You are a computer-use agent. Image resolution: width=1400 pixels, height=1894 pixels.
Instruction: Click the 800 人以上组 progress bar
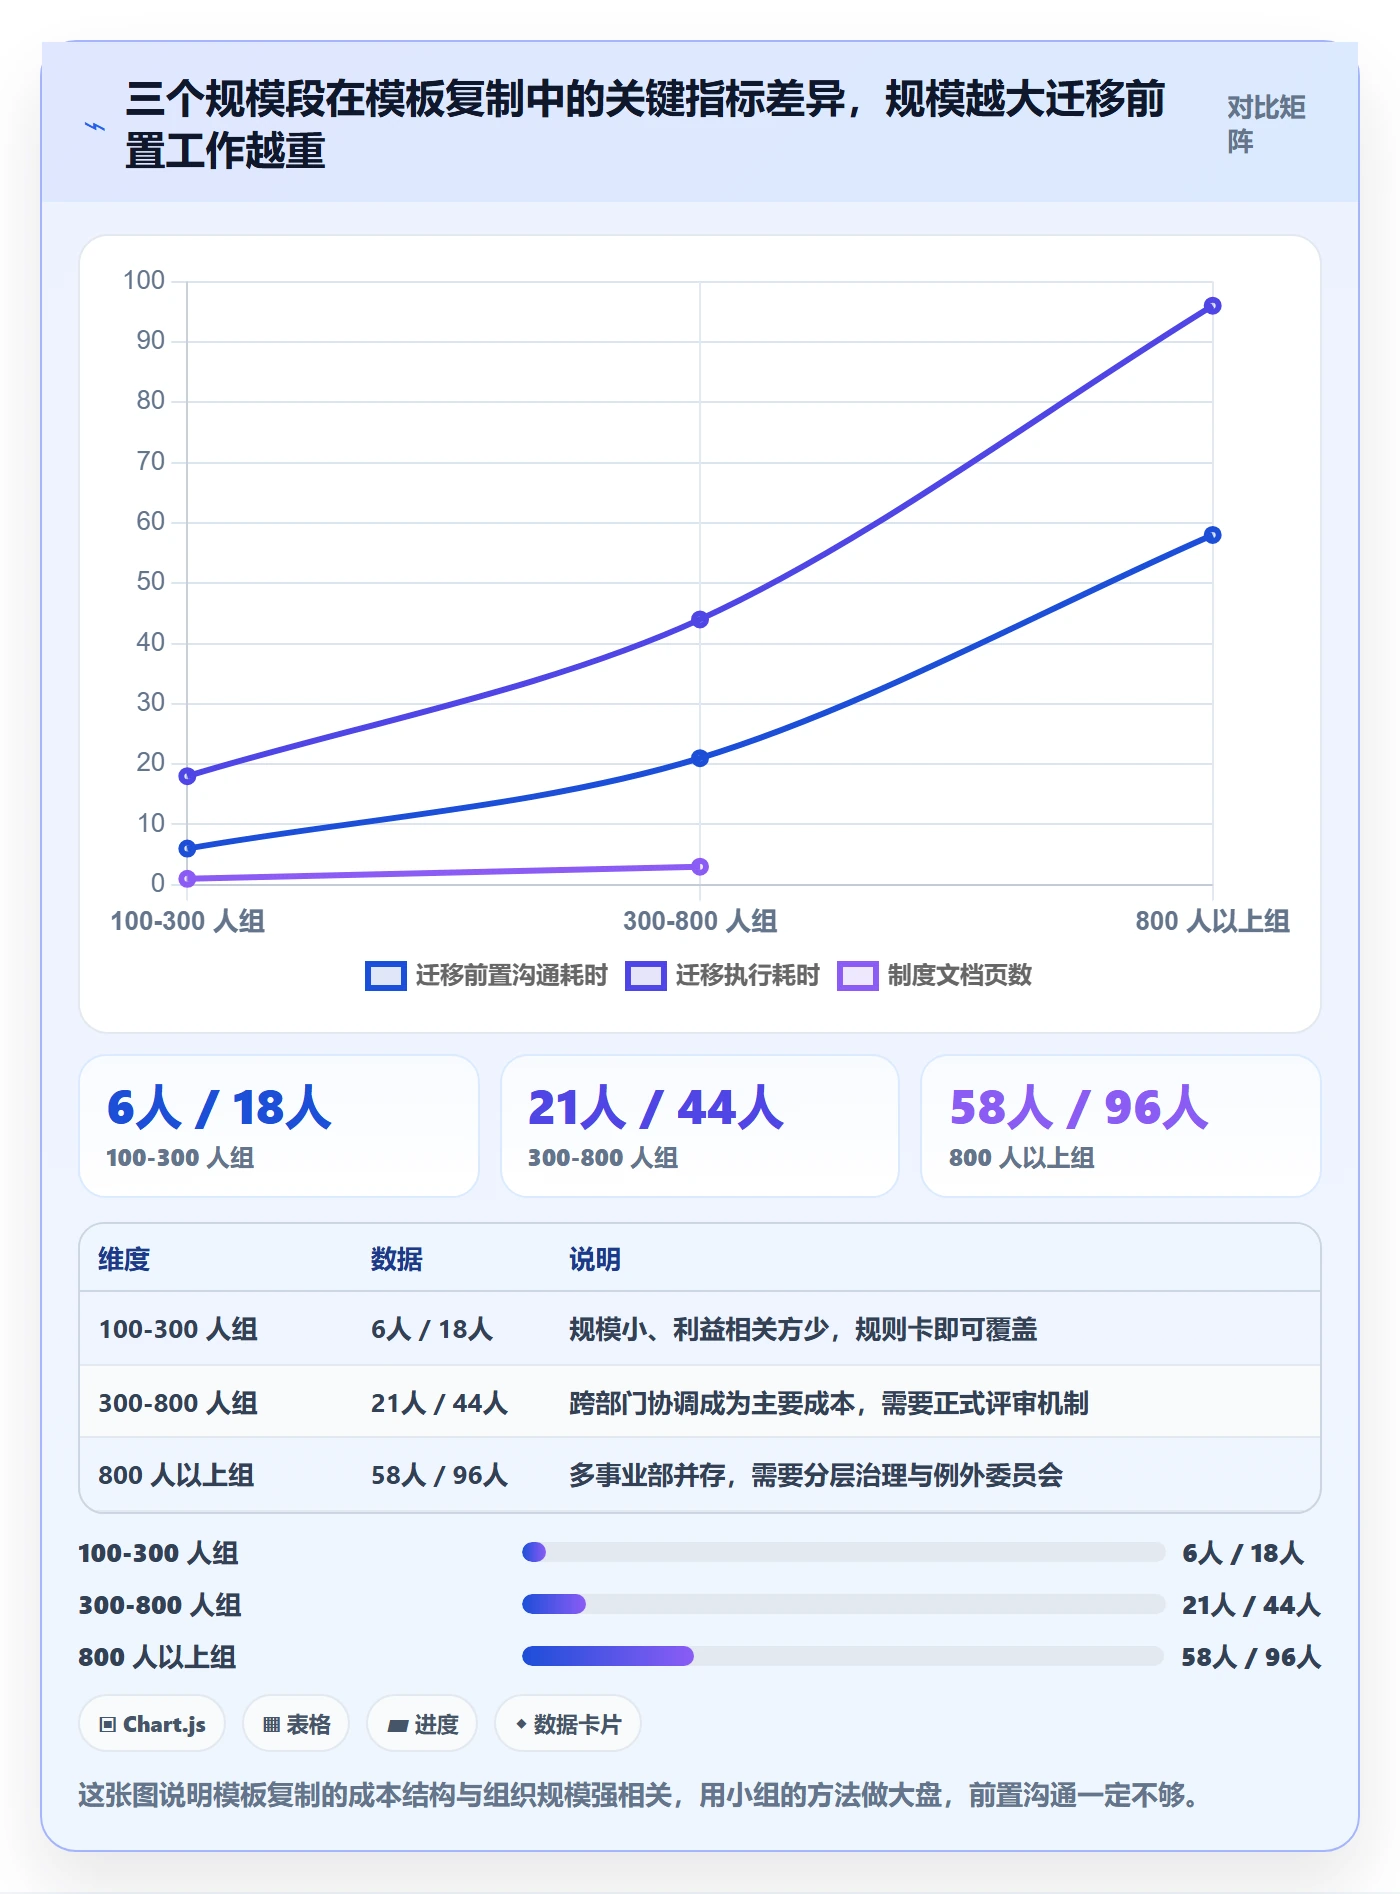pyautogui.click(x=844, y=1656)
